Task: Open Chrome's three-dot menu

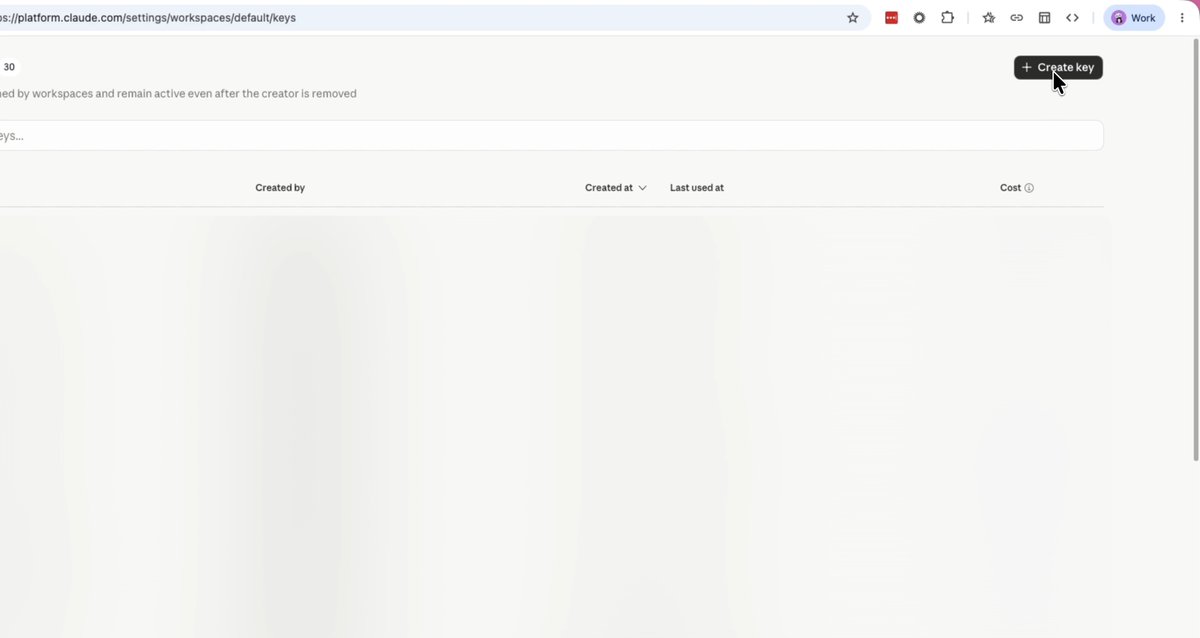Action: click(x=1182, y=18)
